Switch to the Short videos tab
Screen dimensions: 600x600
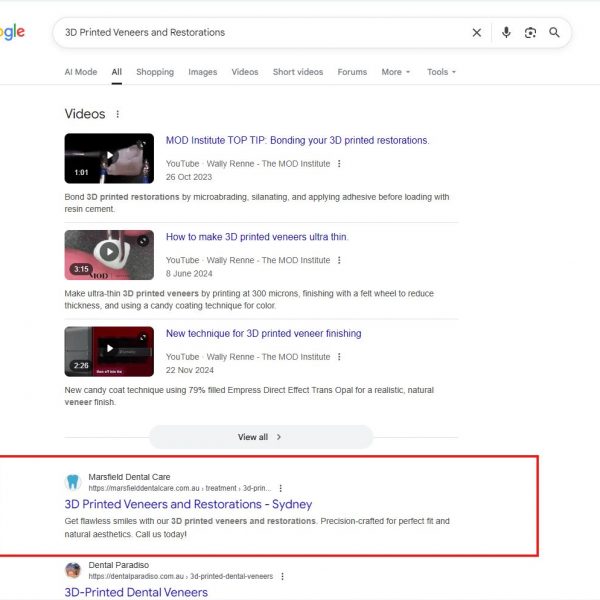(298, 72)
